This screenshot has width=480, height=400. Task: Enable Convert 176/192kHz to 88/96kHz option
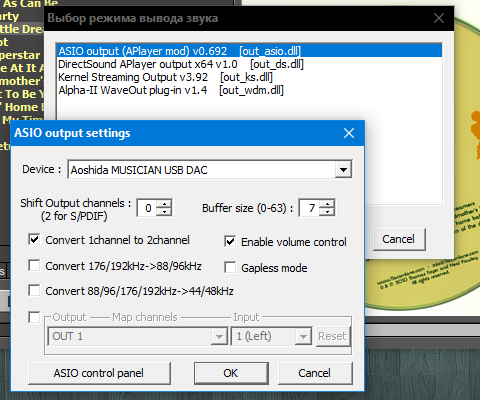coord(34,266)
